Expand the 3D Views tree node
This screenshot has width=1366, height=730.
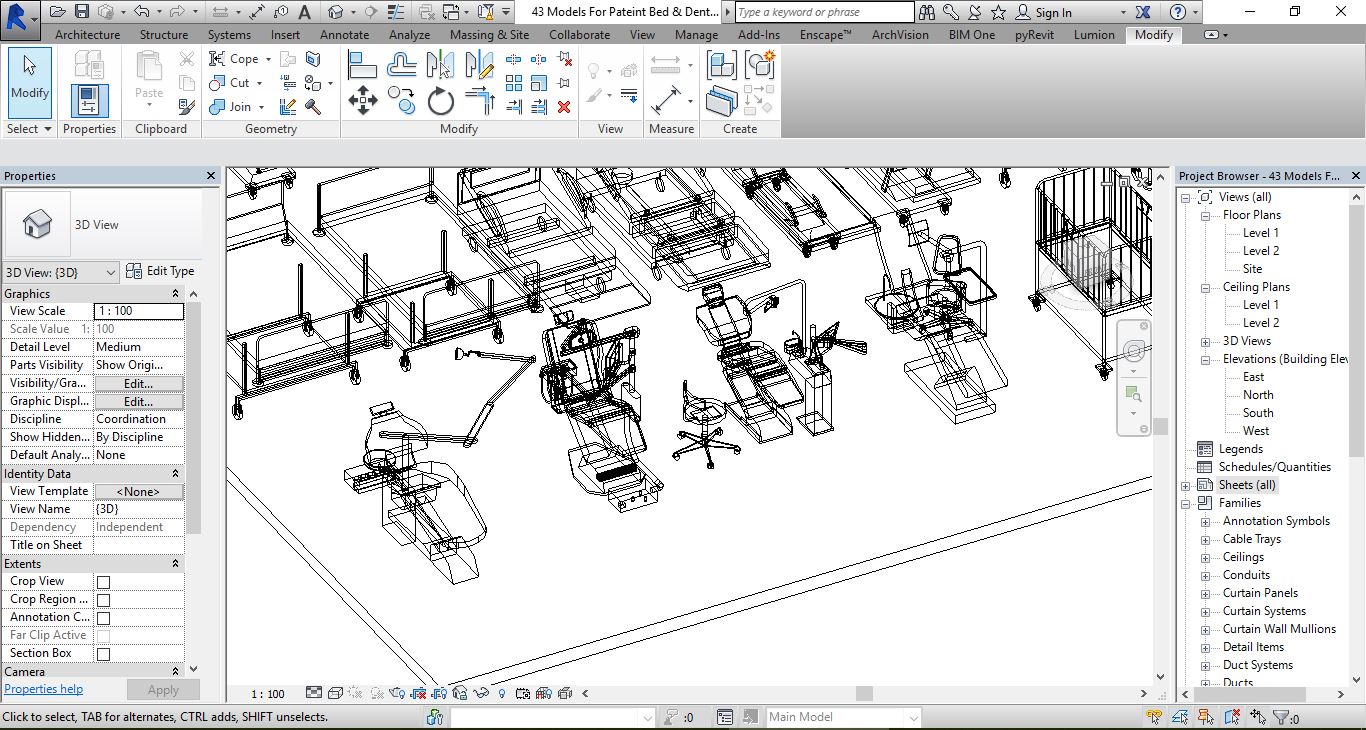point(1206,341)
